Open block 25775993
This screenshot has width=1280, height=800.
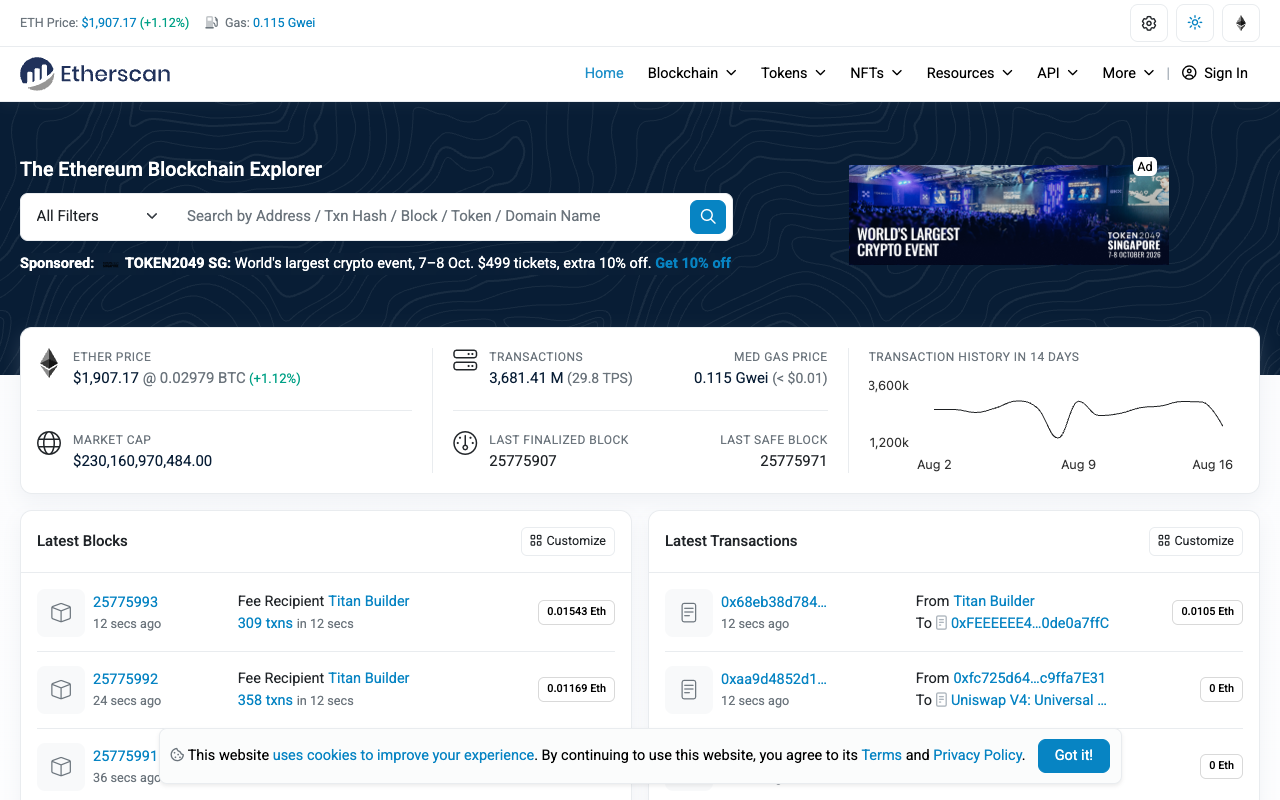point(125,602)
